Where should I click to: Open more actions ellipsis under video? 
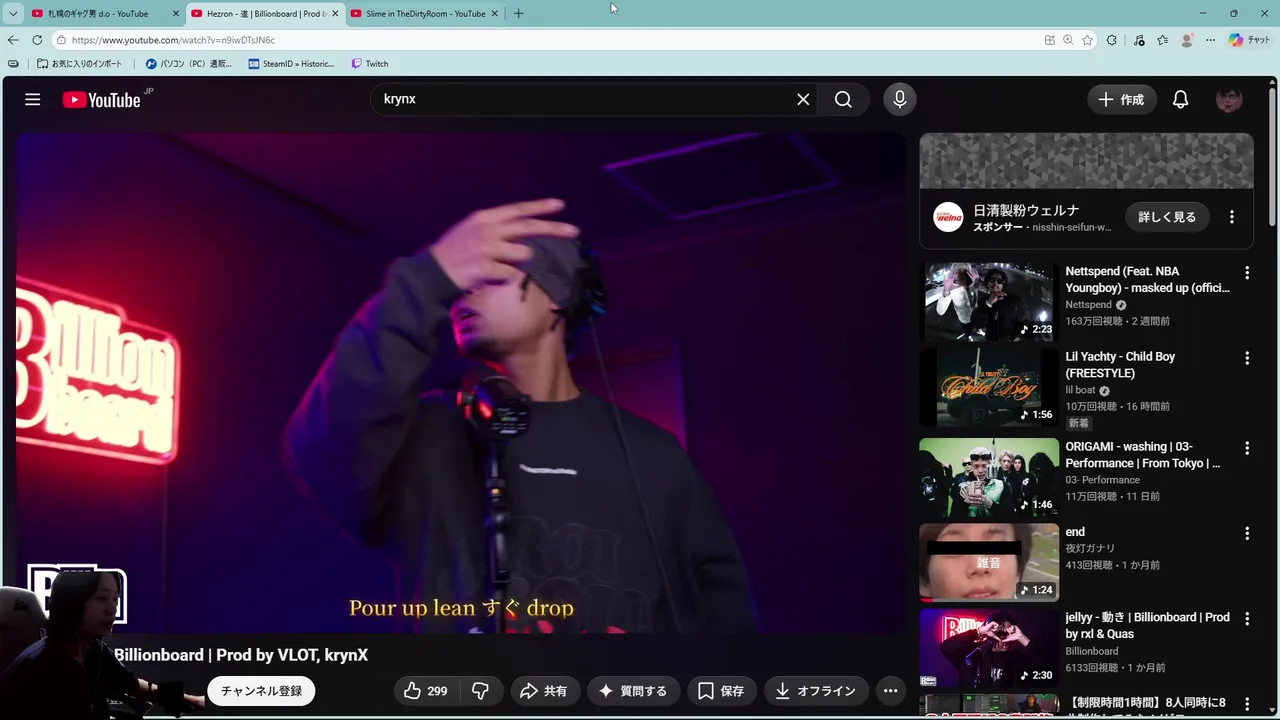pos(890,691)
